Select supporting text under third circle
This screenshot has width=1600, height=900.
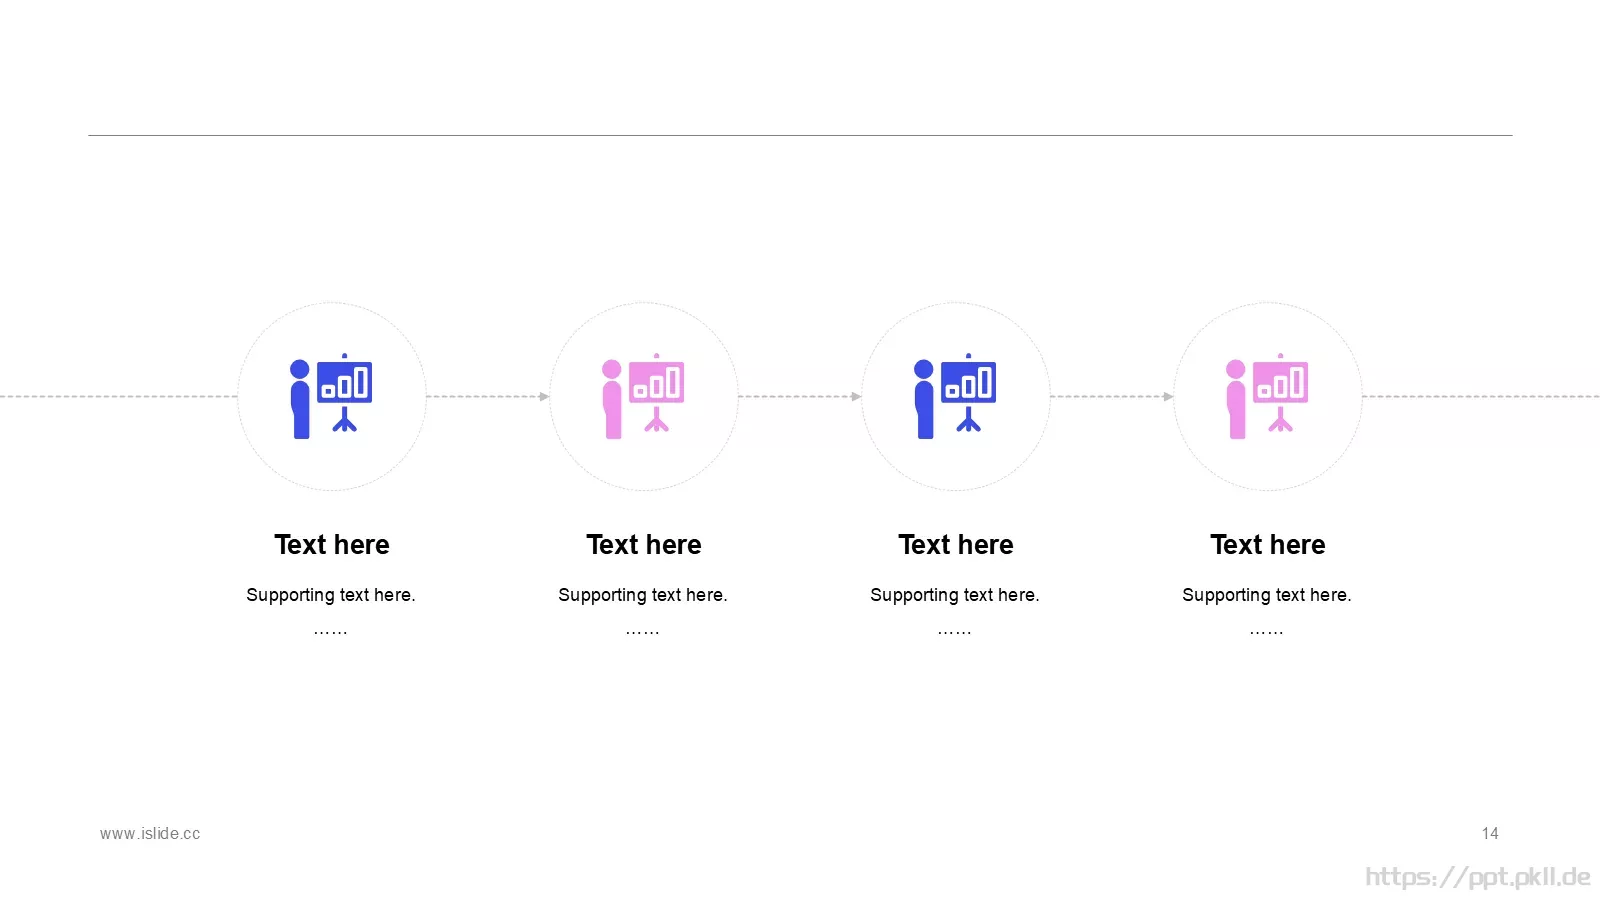(955, 595)
